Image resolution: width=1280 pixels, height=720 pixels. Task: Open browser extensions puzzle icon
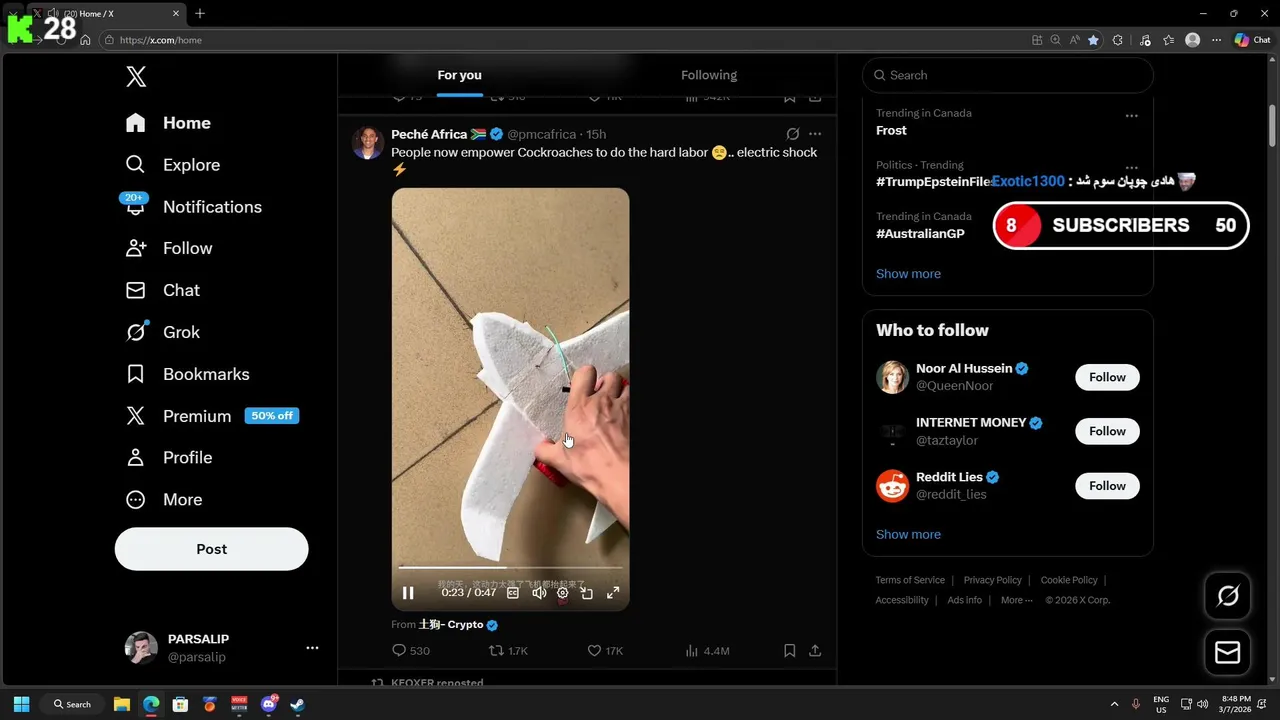pos(1117,40)
